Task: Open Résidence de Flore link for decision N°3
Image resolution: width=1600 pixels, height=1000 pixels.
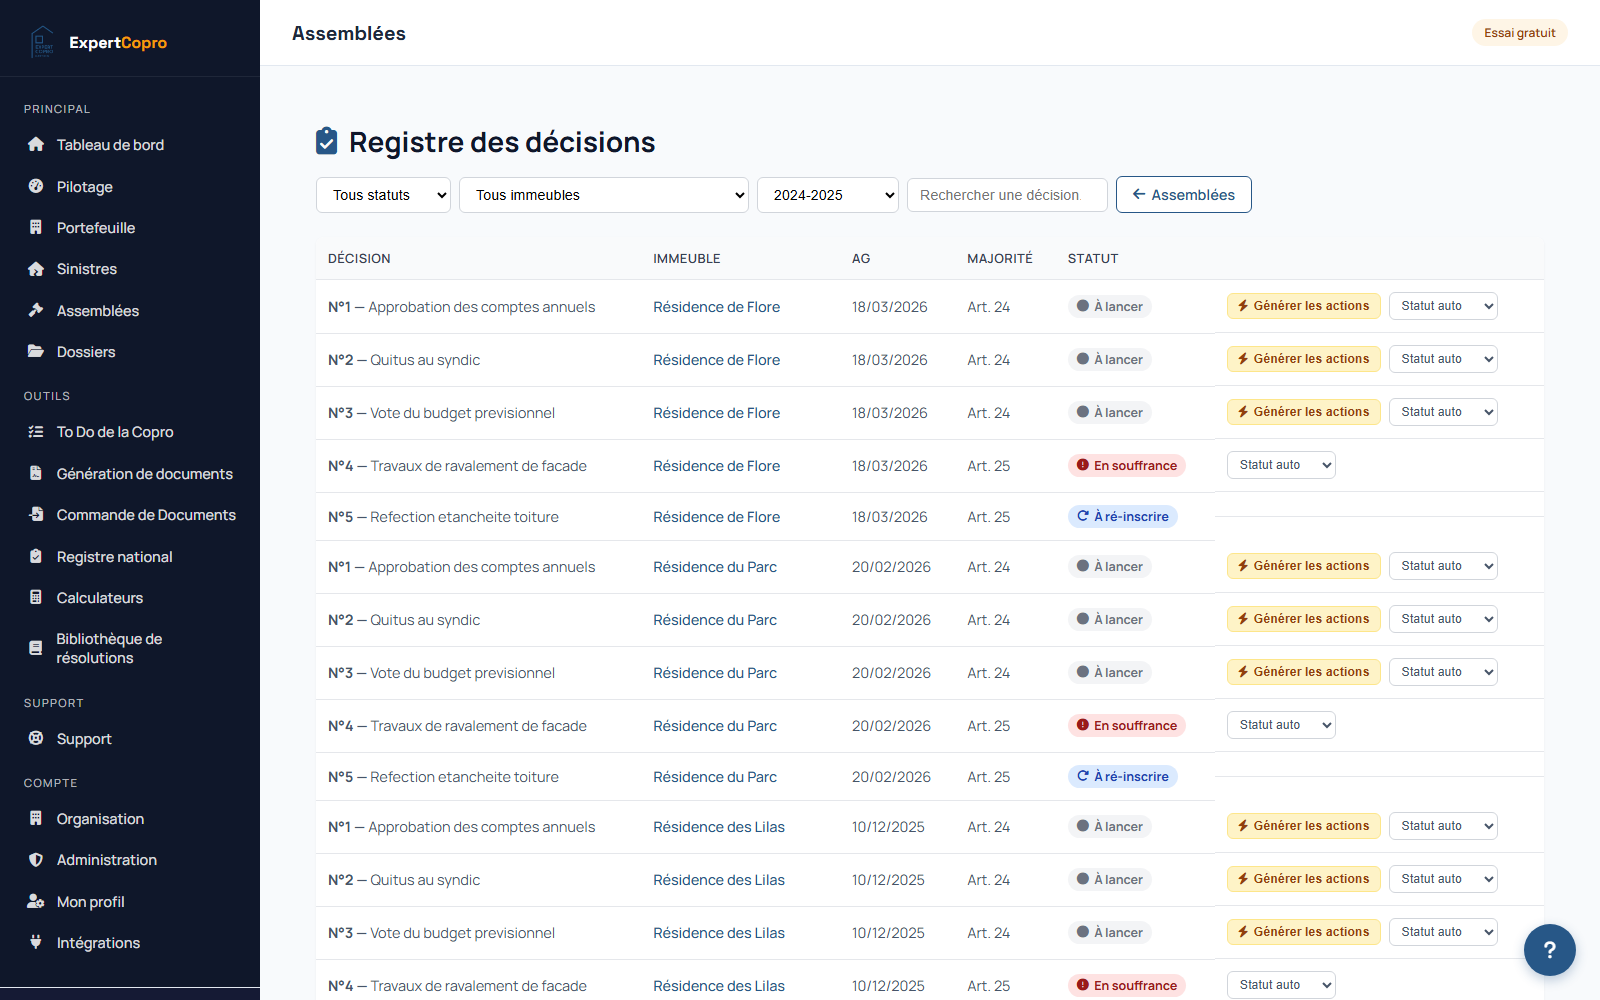Action: [x=717, y=413]
